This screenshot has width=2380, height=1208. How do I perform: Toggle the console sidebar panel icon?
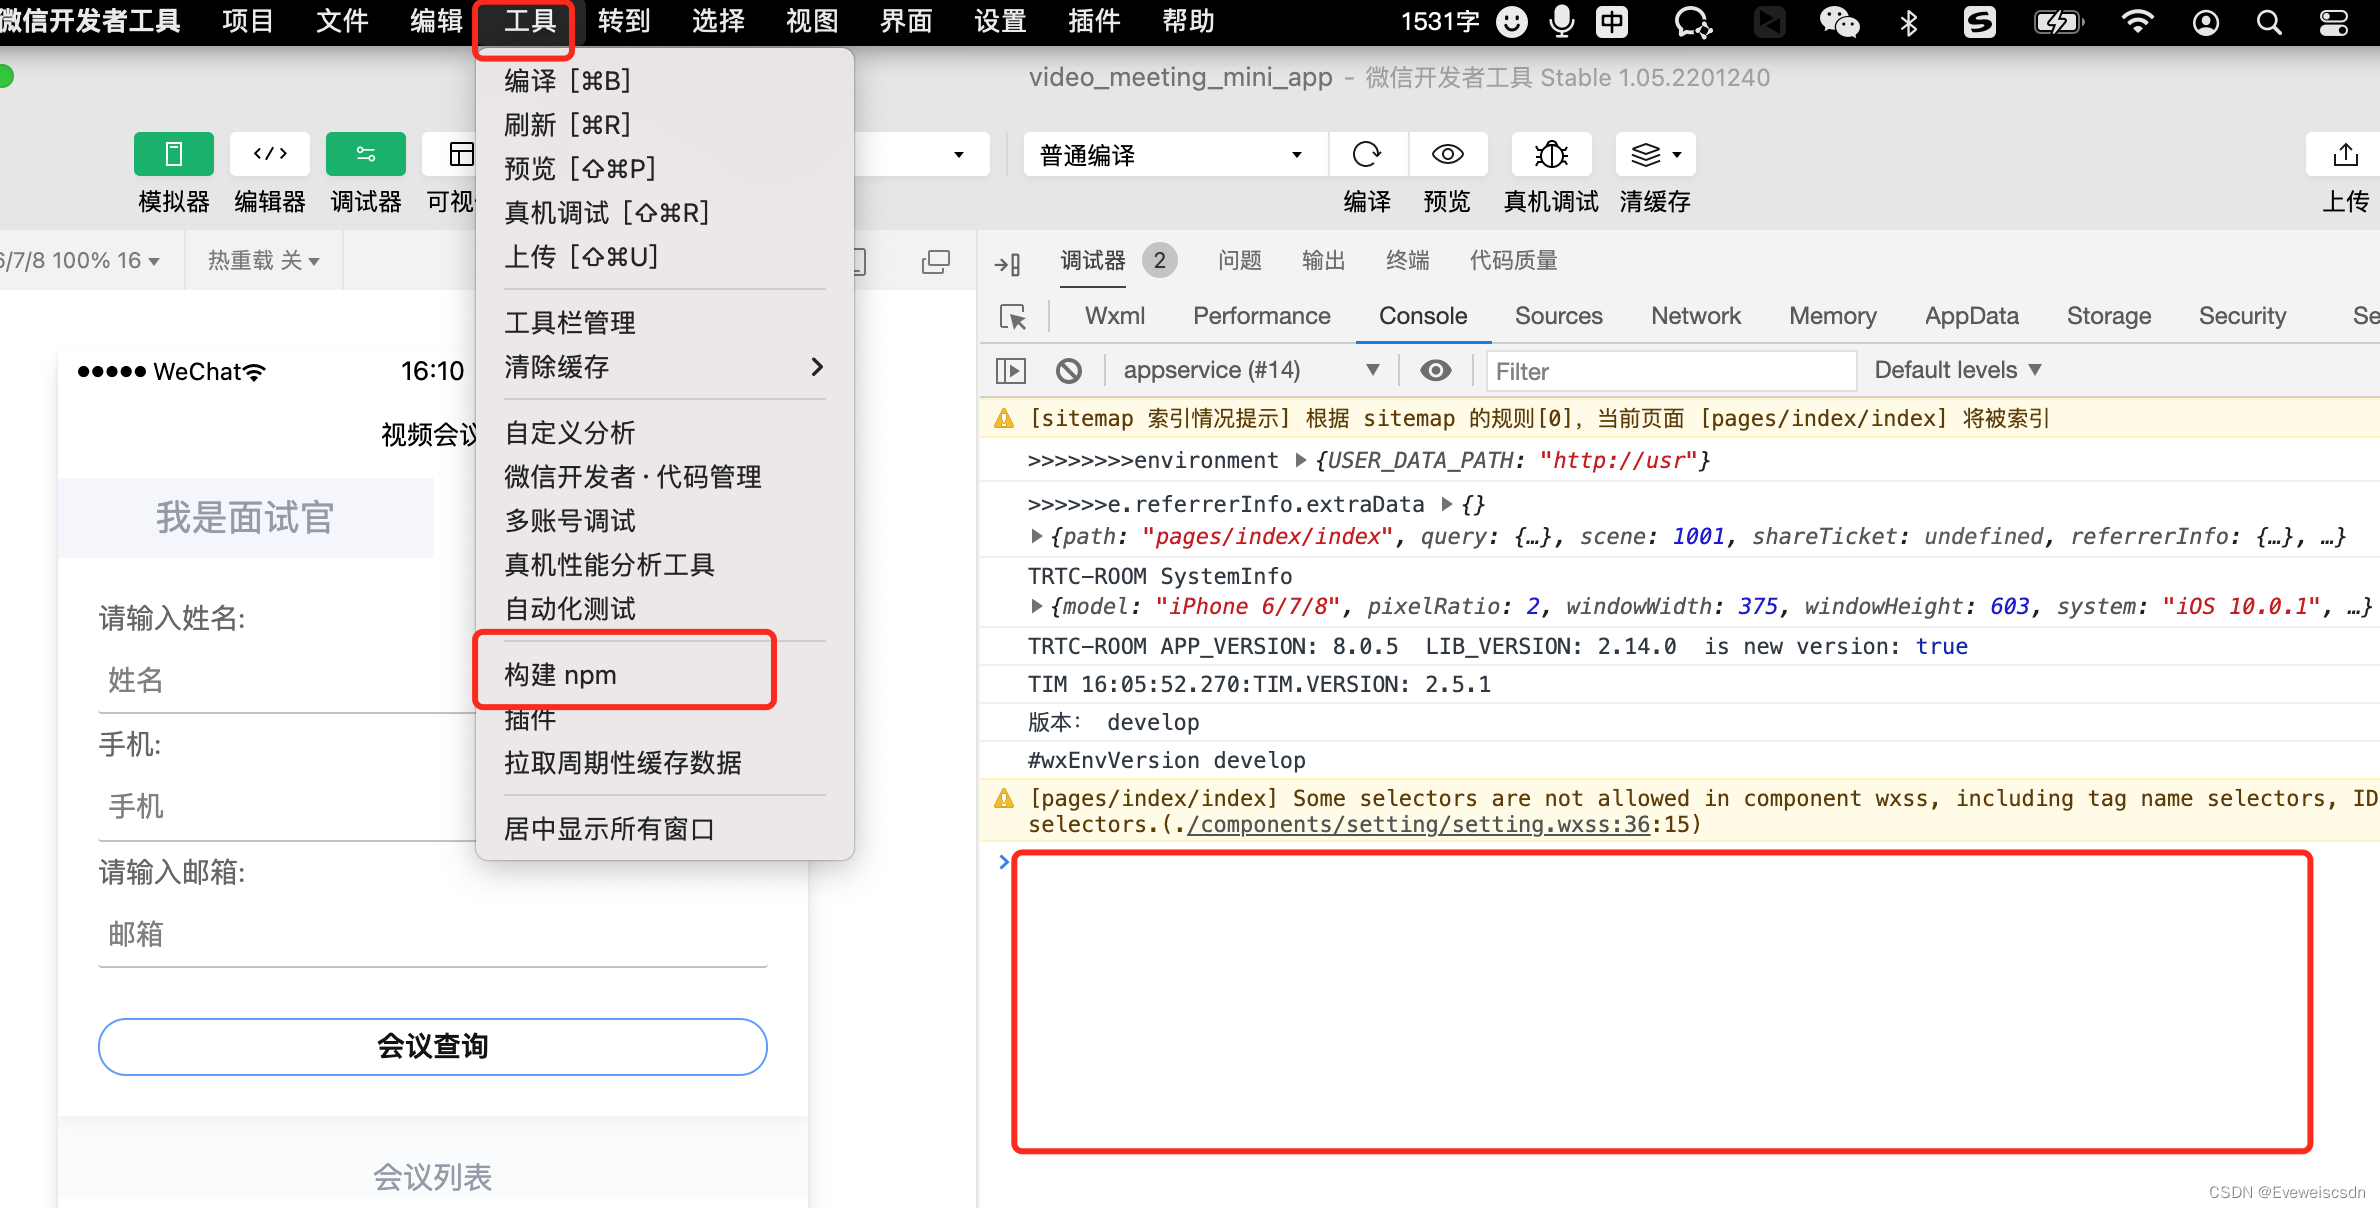coord(1011,371)
